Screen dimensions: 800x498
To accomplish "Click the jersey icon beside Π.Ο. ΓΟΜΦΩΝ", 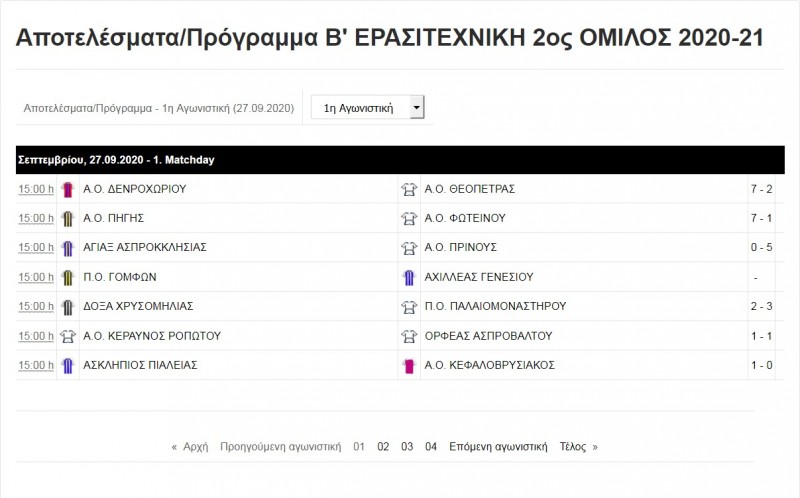I will (x=68, y=277).
